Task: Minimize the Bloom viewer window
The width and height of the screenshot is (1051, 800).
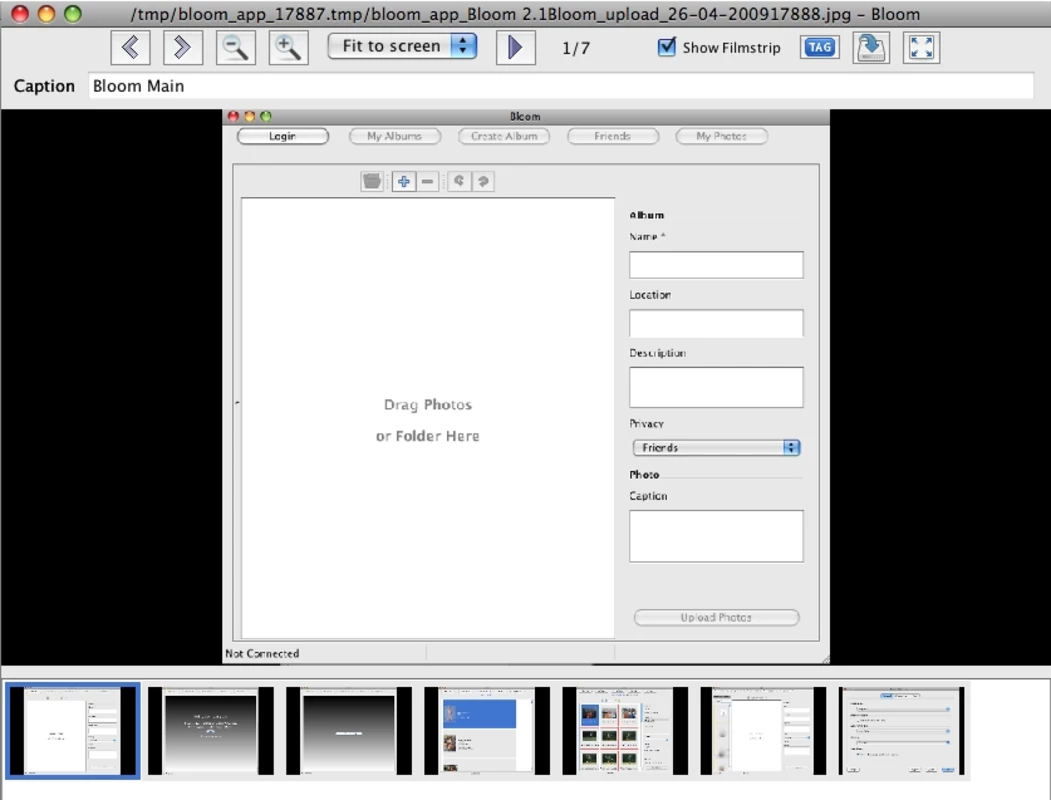Action: click(46, 13)
